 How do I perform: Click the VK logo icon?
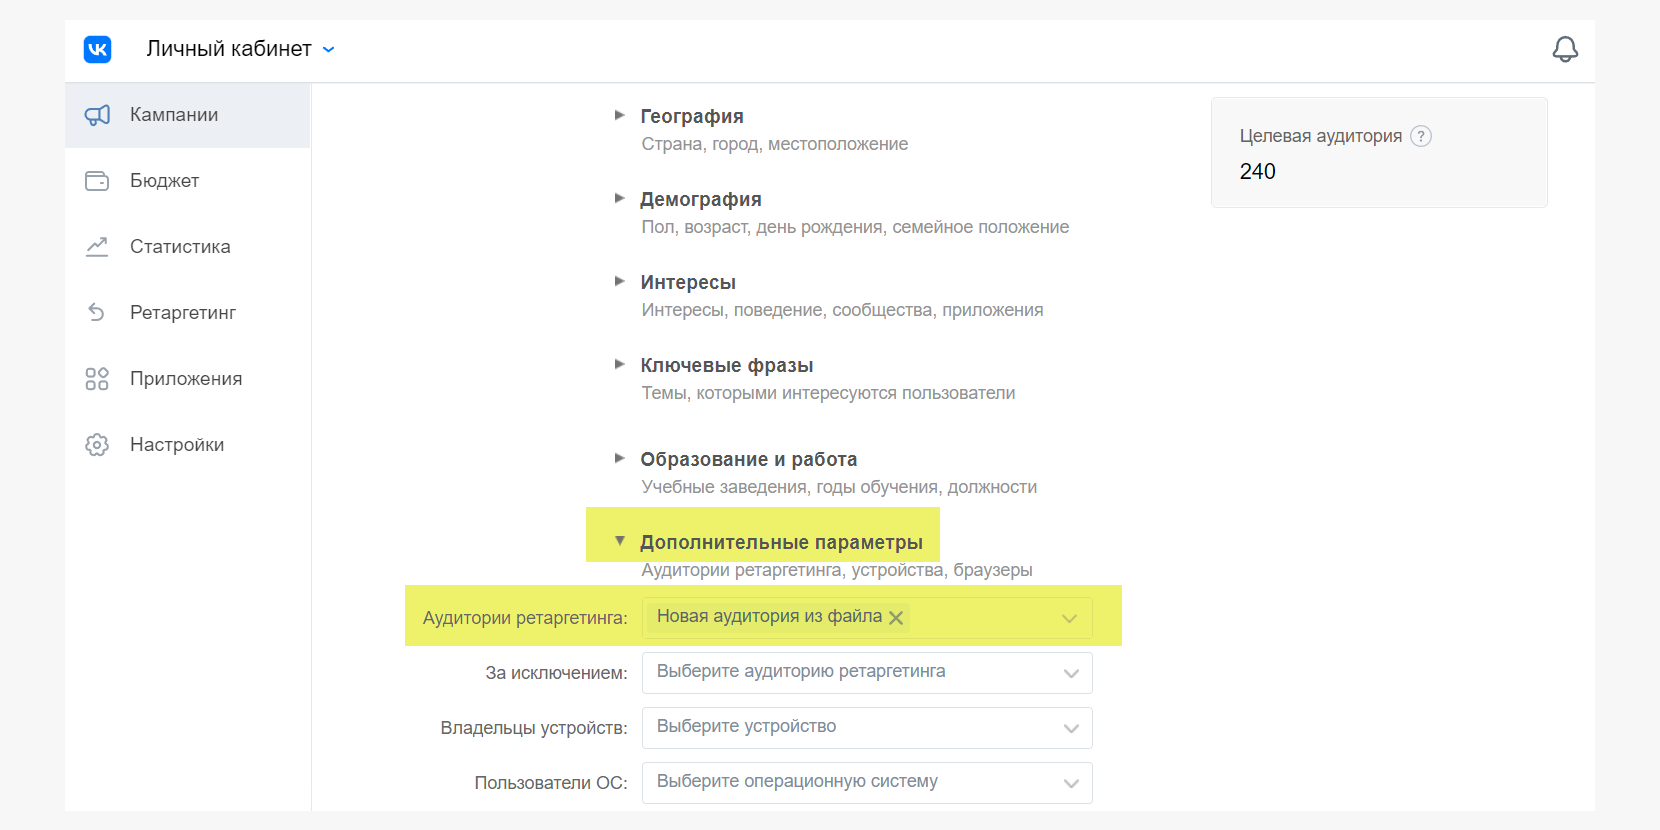point(97,49)
